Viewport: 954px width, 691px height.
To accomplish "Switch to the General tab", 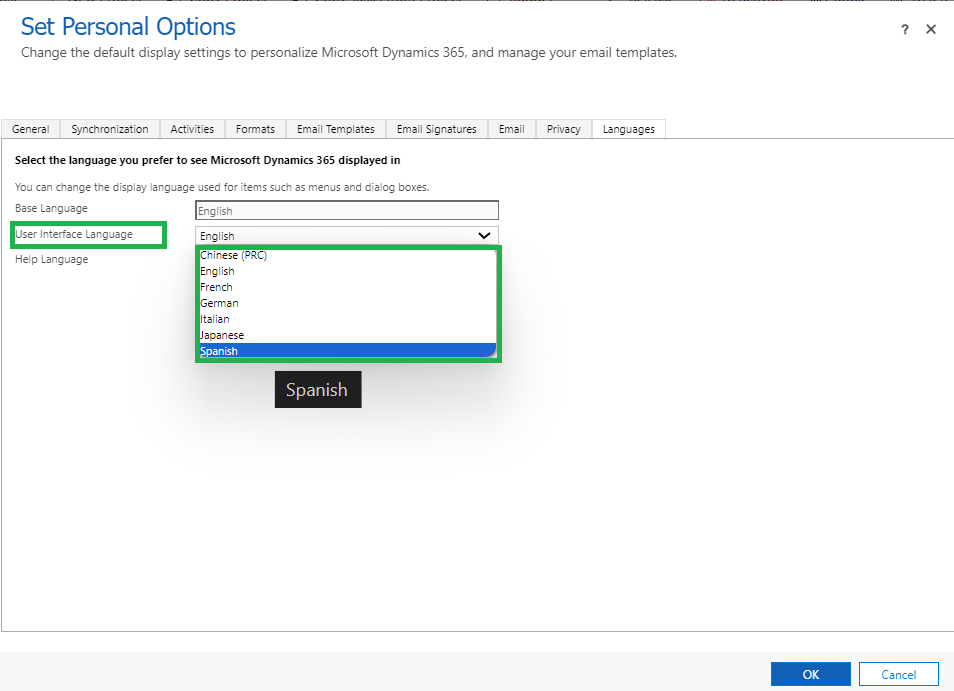I will 30,129.
